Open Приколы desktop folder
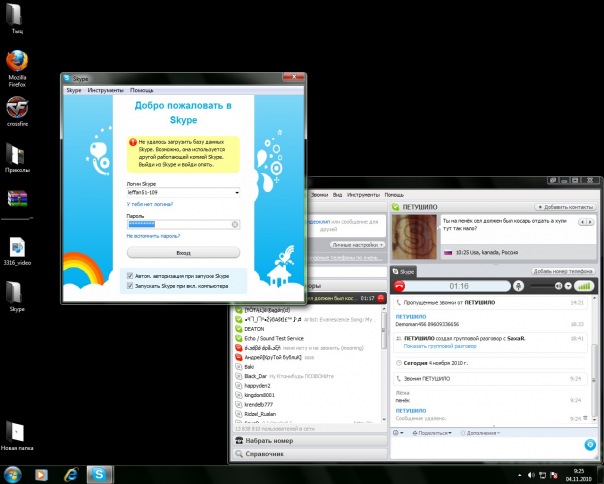604x484 pixels. tap(17, 158)
